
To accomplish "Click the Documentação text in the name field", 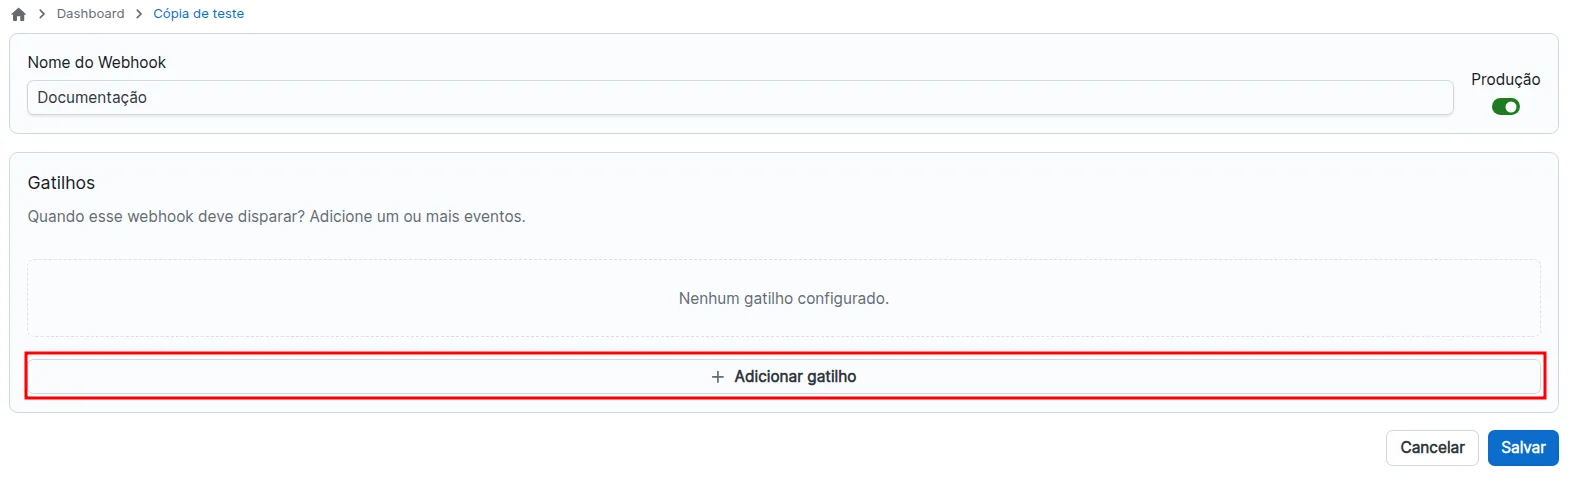I will (92, 98).
